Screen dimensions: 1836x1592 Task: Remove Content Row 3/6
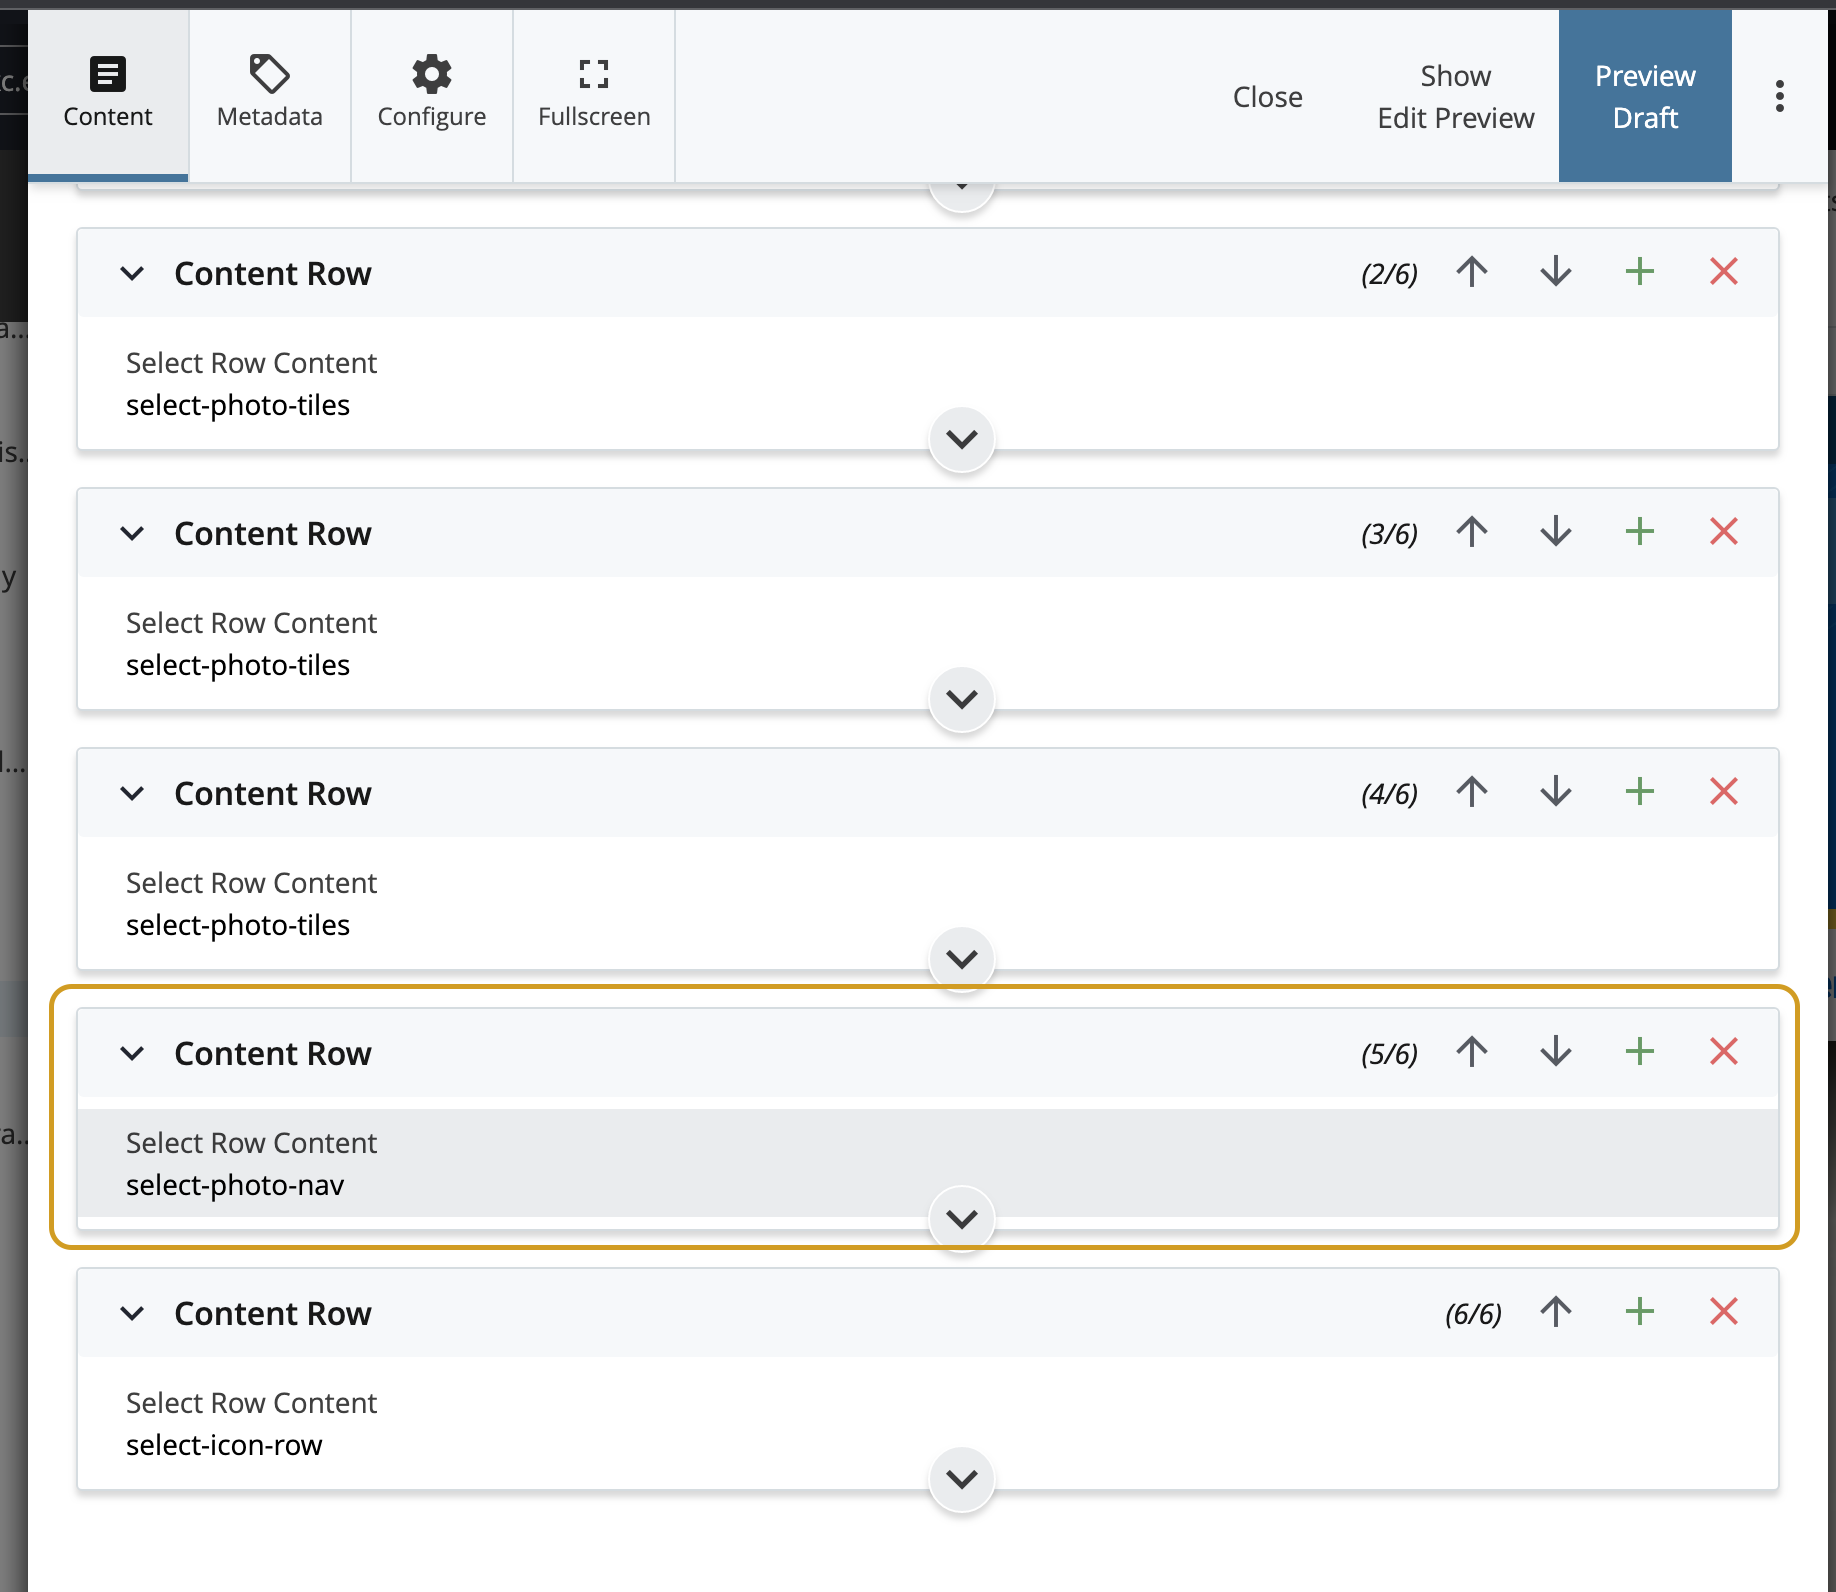(1724, 532)
